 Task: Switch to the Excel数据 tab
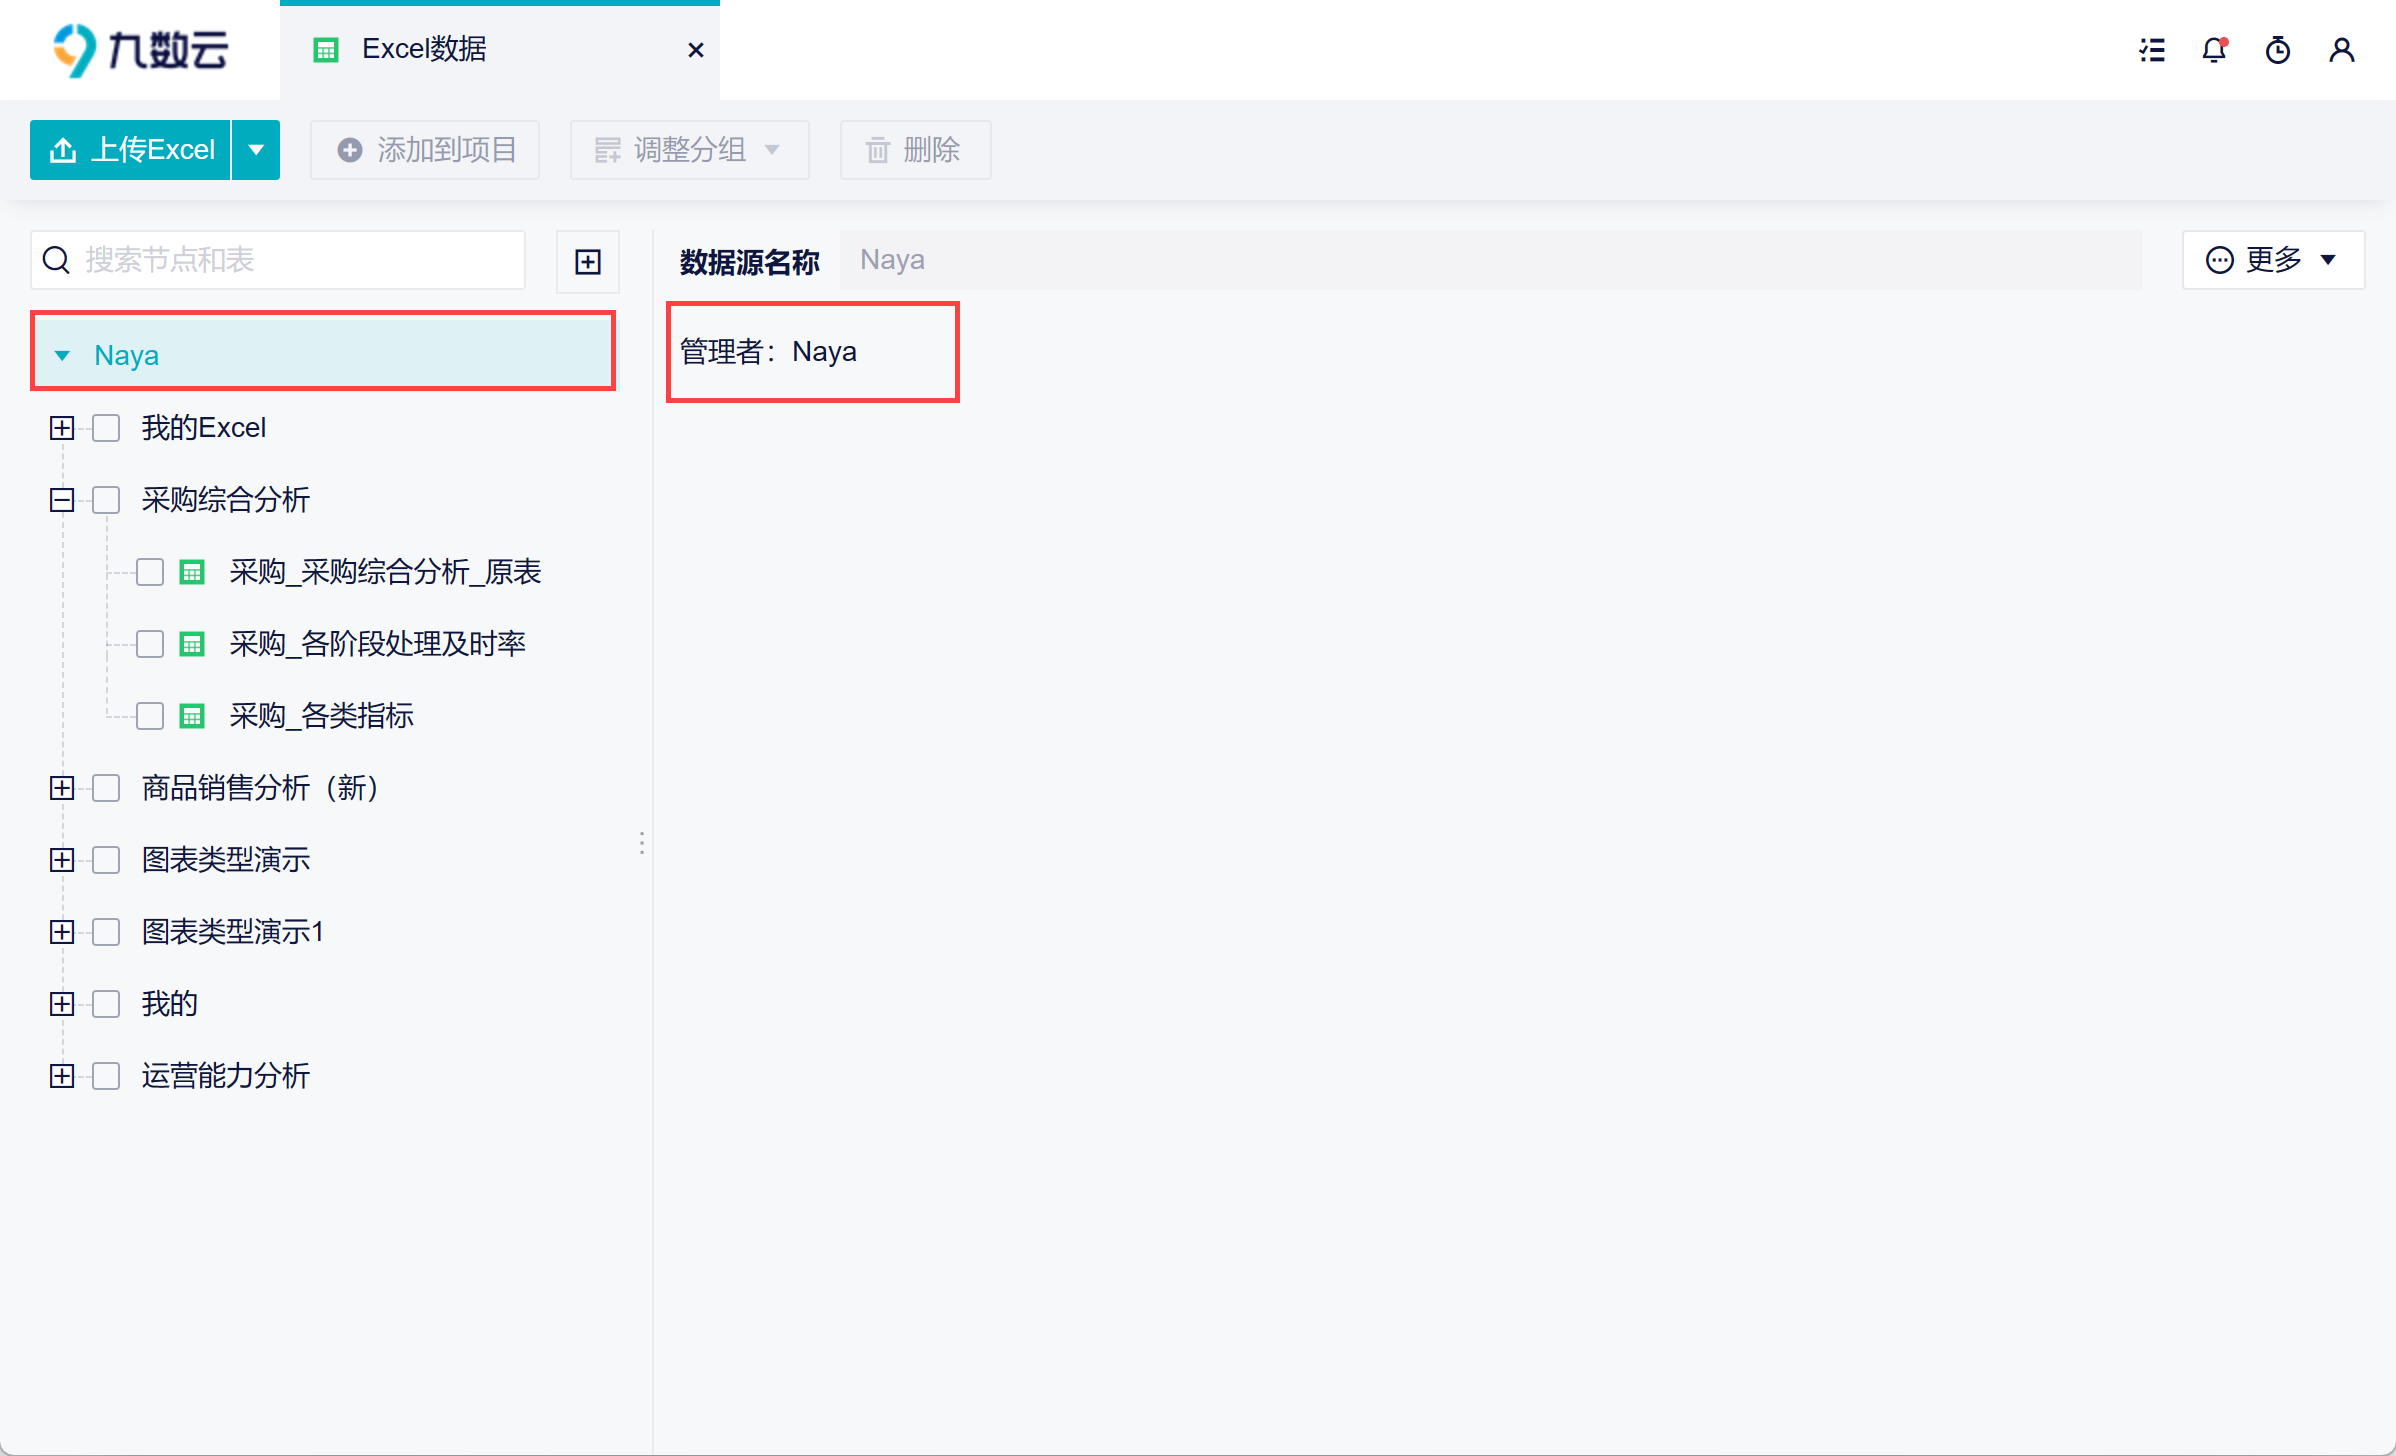(x=424, y=50)
